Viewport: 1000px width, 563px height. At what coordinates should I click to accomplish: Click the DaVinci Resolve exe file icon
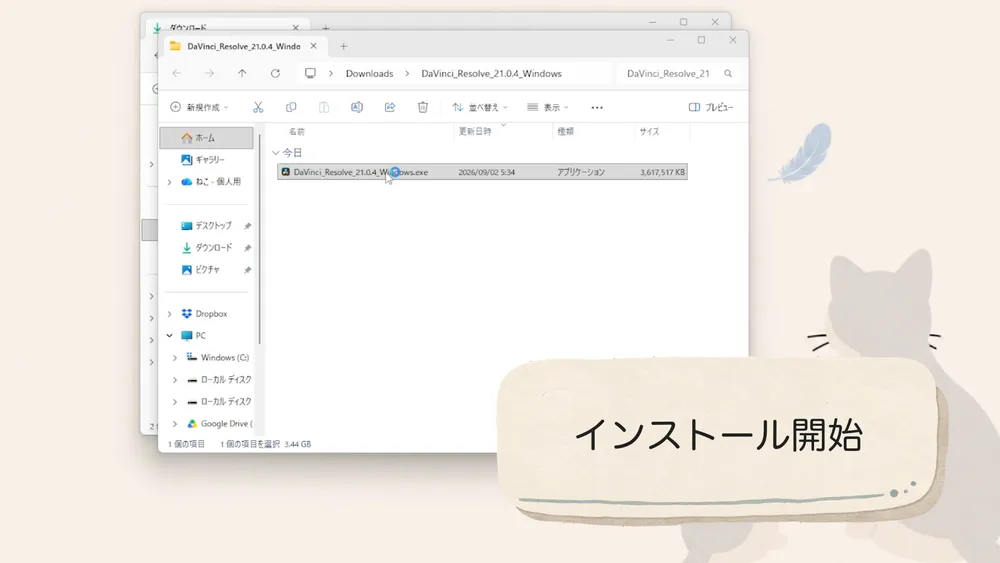286,172
